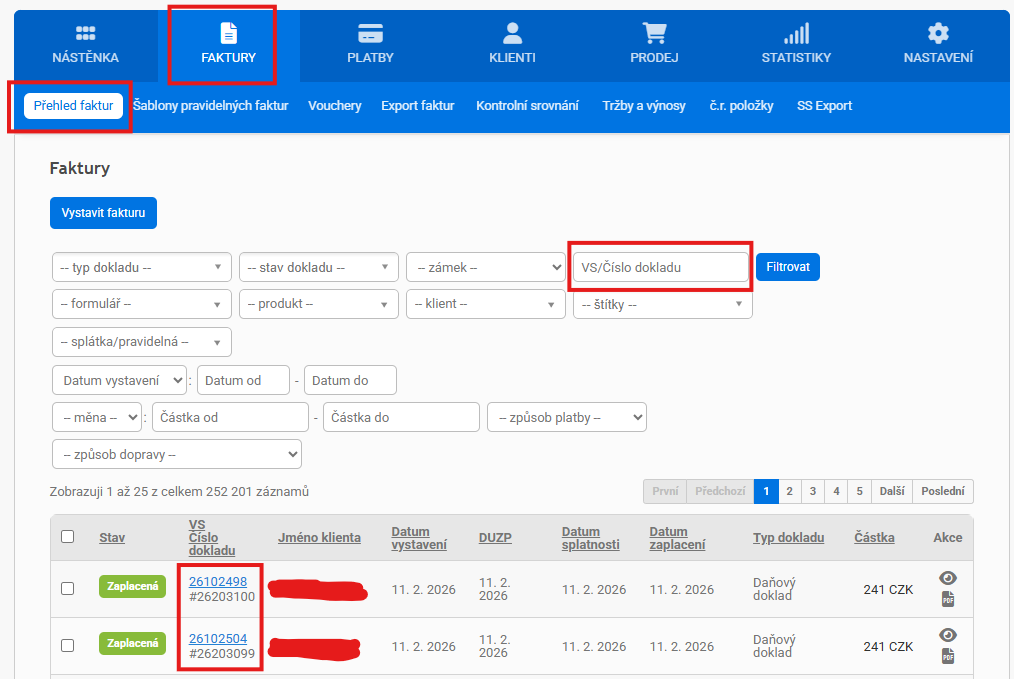Click the Filtrovat button
This screenshot has width=1014, height=679.
point(788,267)
